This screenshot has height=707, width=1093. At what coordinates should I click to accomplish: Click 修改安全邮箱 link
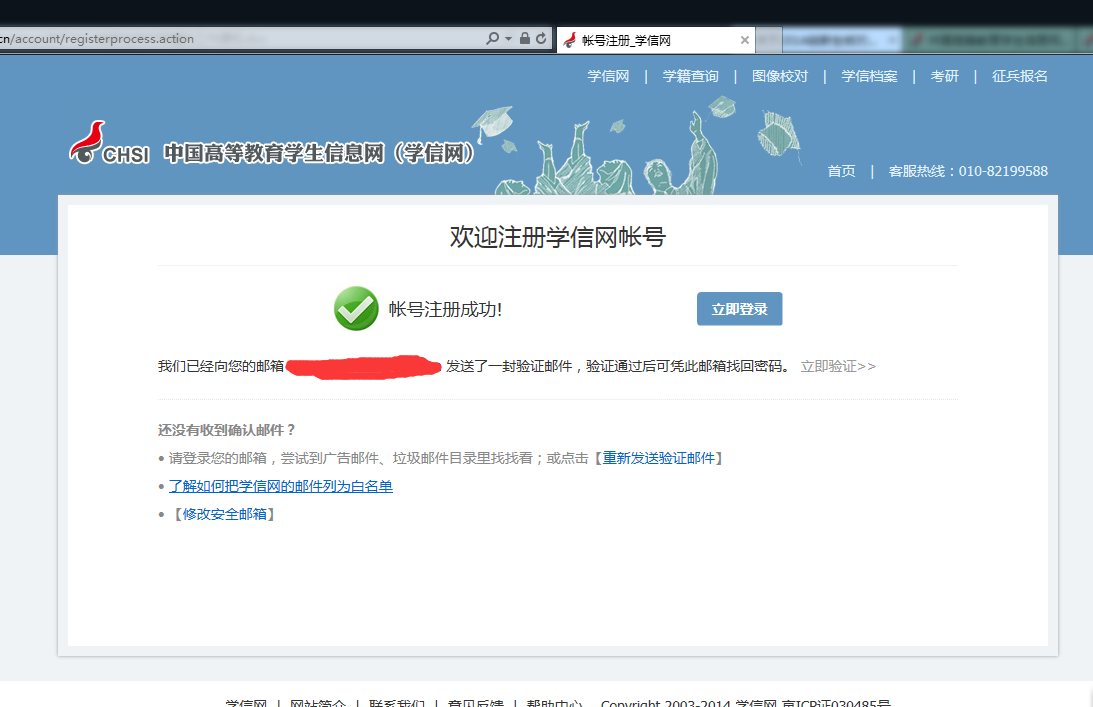(x=224, y=514)
